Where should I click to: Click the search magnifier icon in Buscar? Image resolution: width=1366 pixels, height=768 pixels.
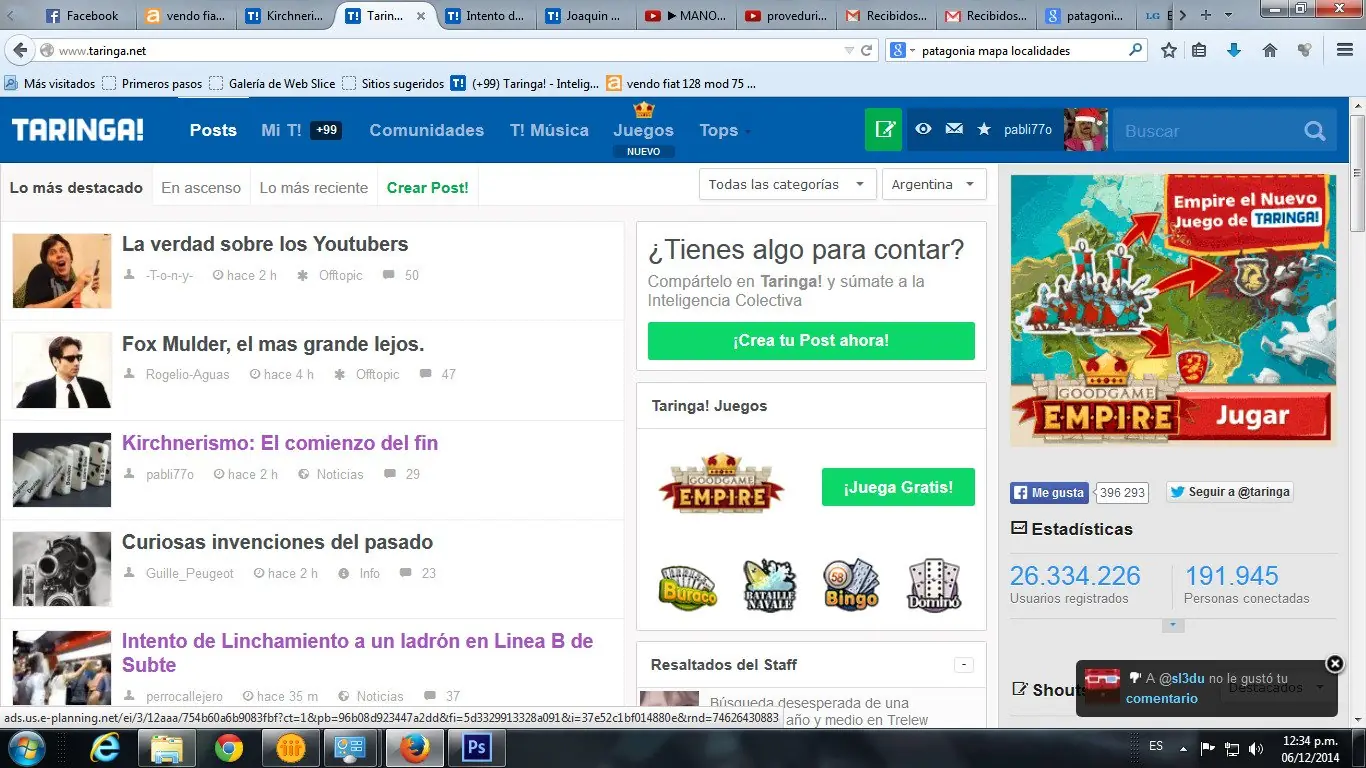(1315, 131)
